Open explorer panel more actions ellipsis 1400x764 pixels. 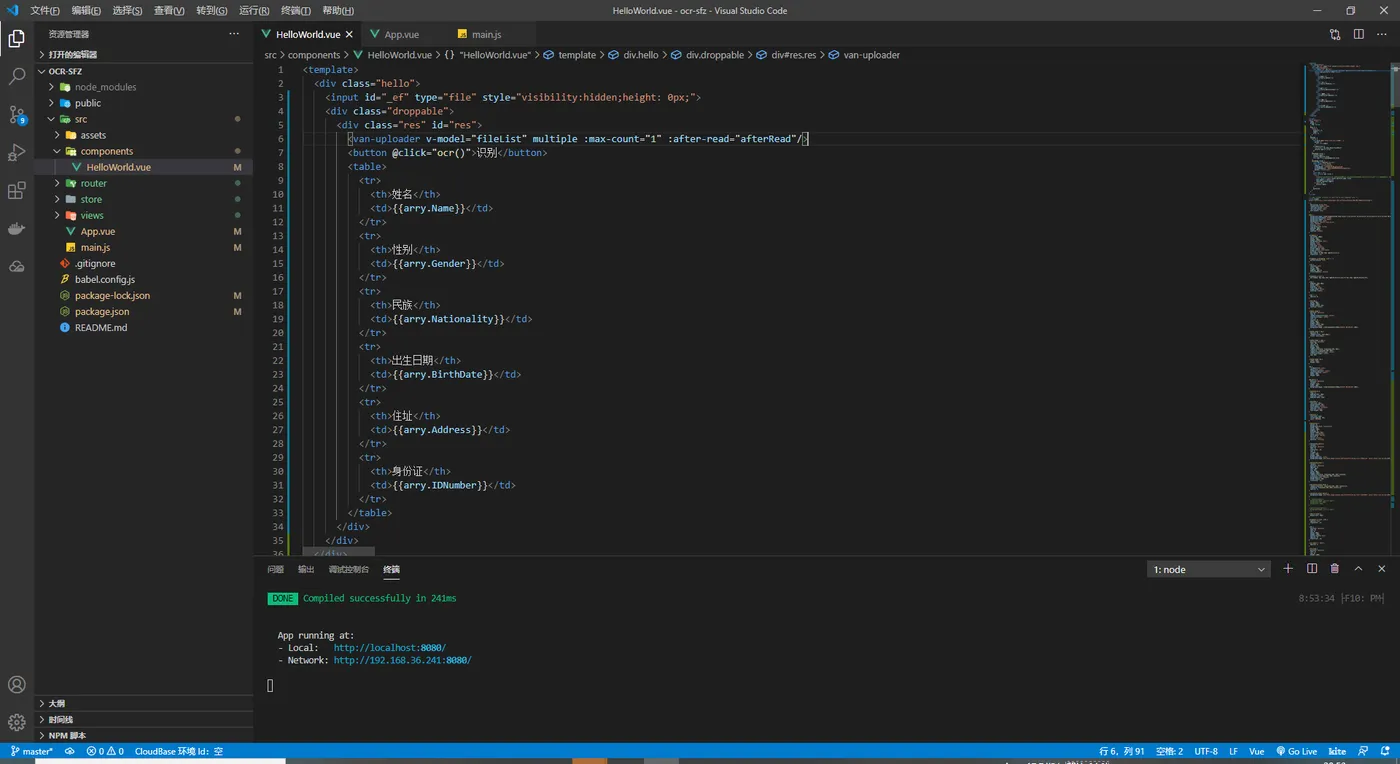[234, 34]
